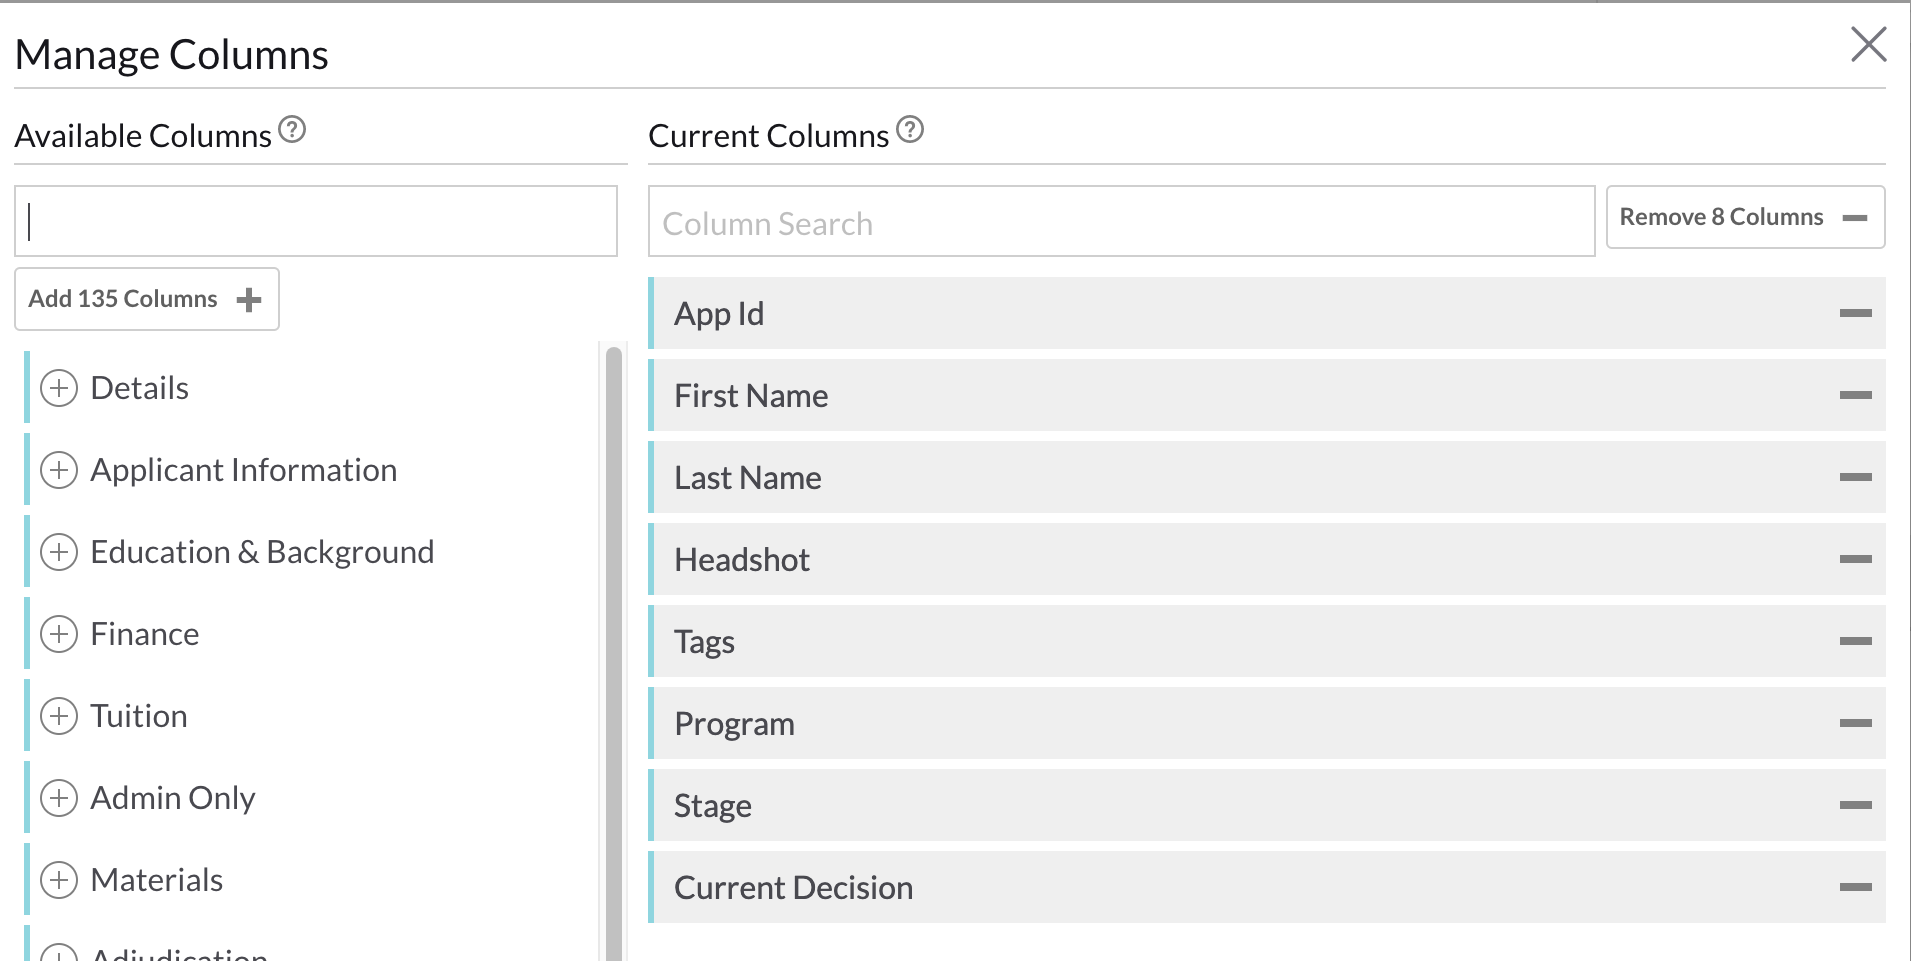Remove the Program column
1911x961 pixels.
tap(1857, 723)
